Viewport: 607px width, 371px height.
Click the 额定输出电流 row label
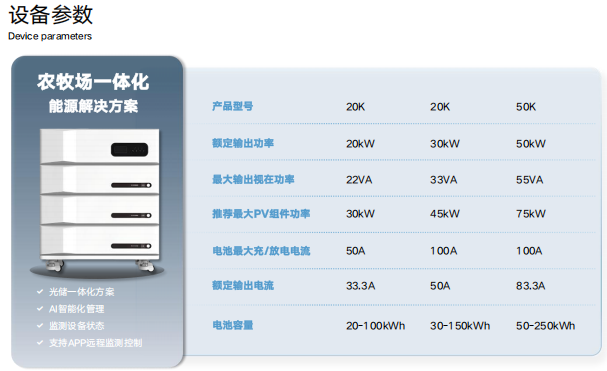[x=243, y=286]
